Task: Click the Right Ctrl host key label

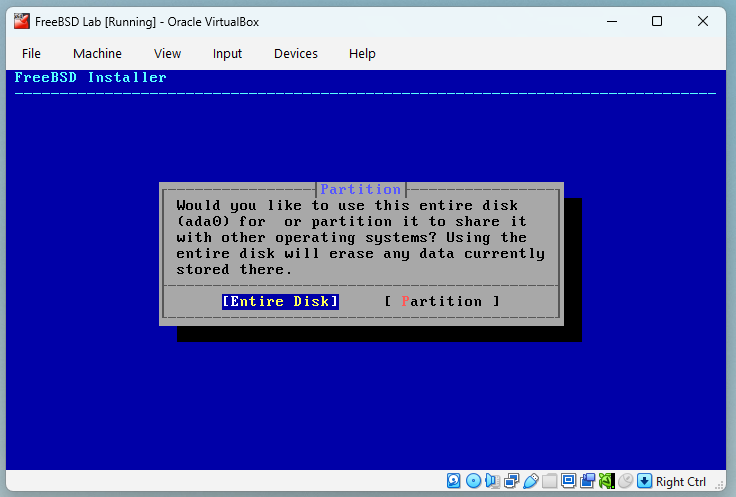Action: [681, 482]
